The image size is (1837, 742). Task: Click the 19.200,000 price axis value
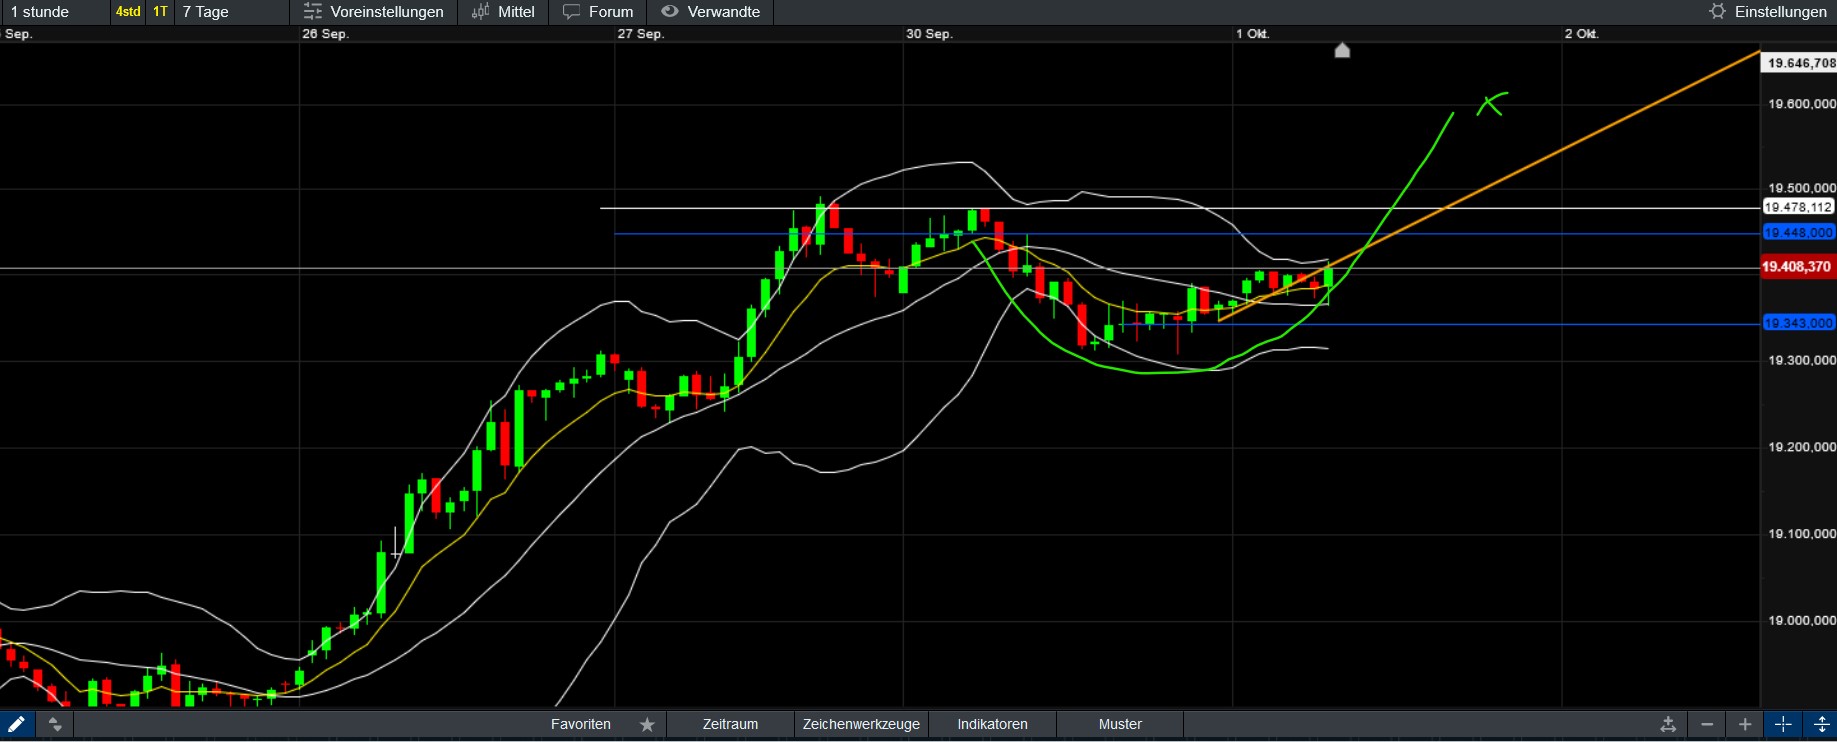1802,447
